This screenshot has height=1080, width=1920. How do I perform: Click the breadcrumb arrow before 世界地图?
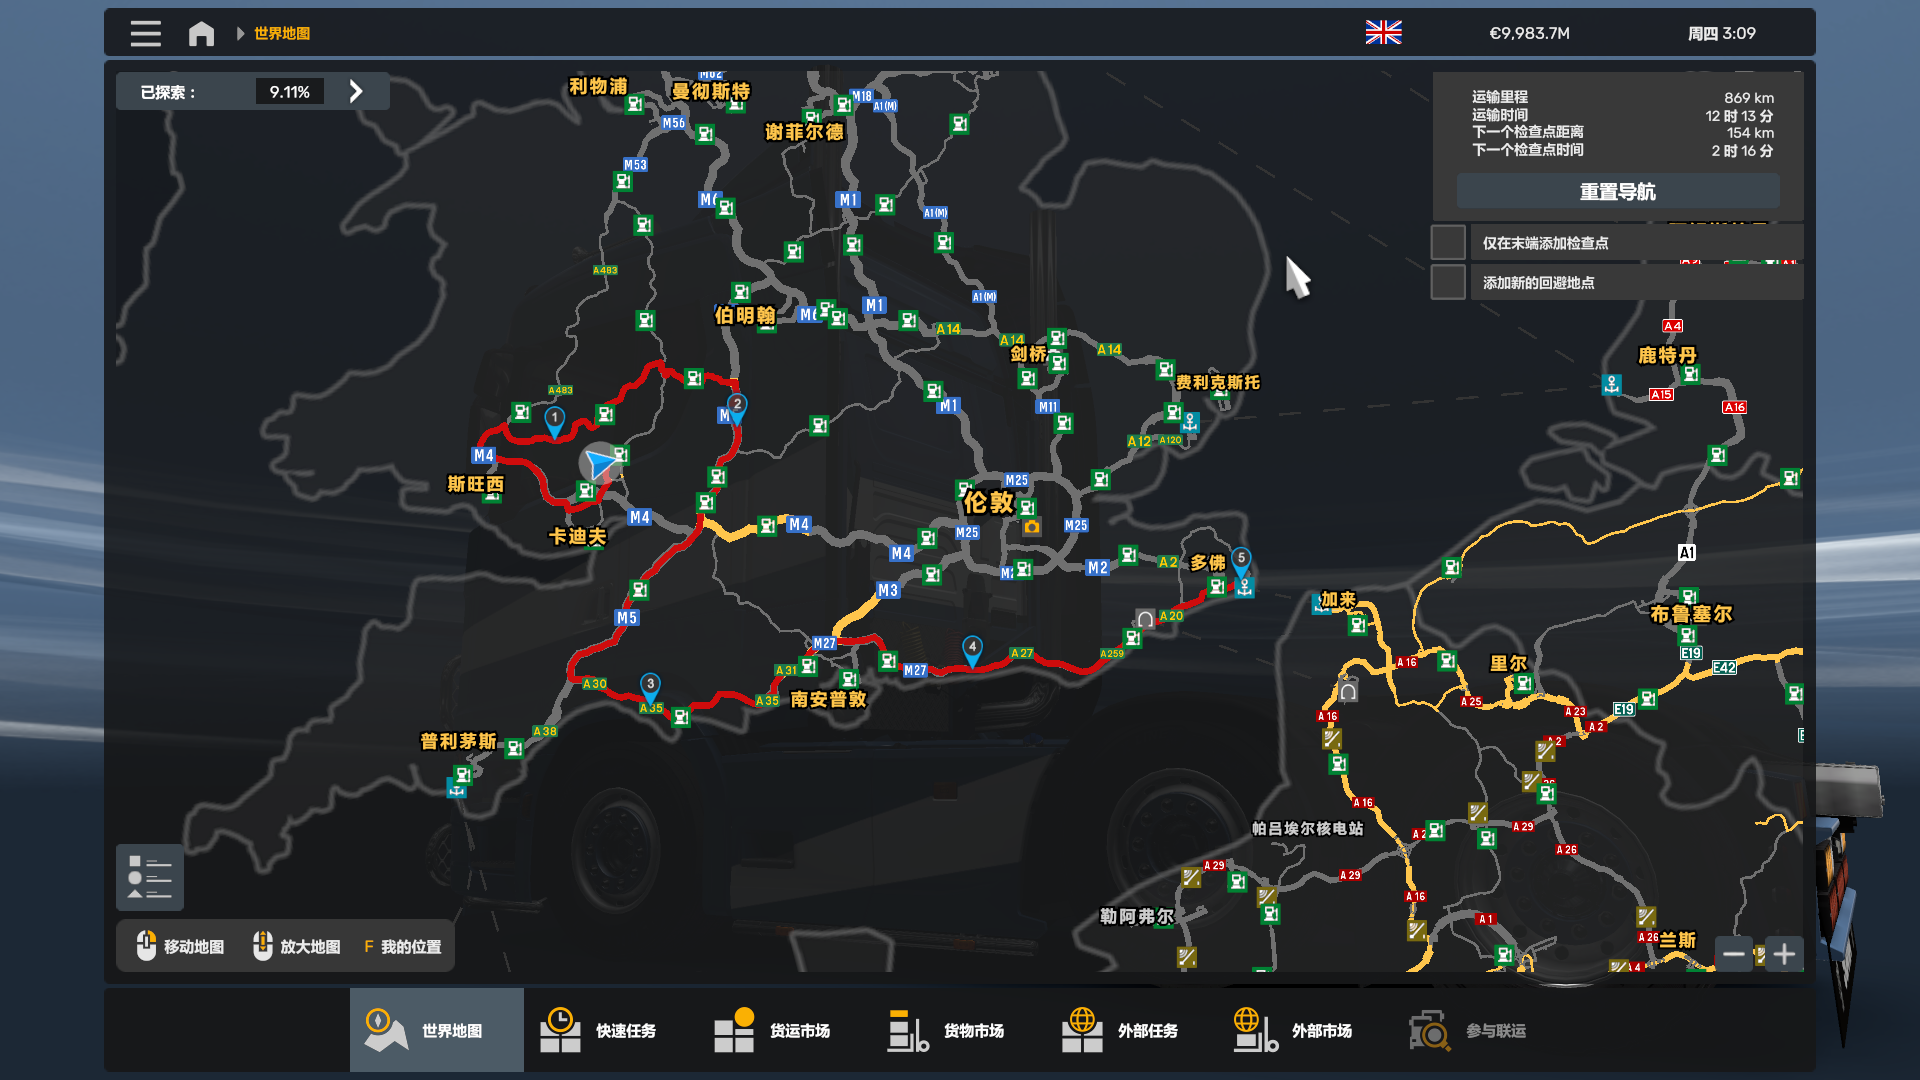tap(240, 34)
